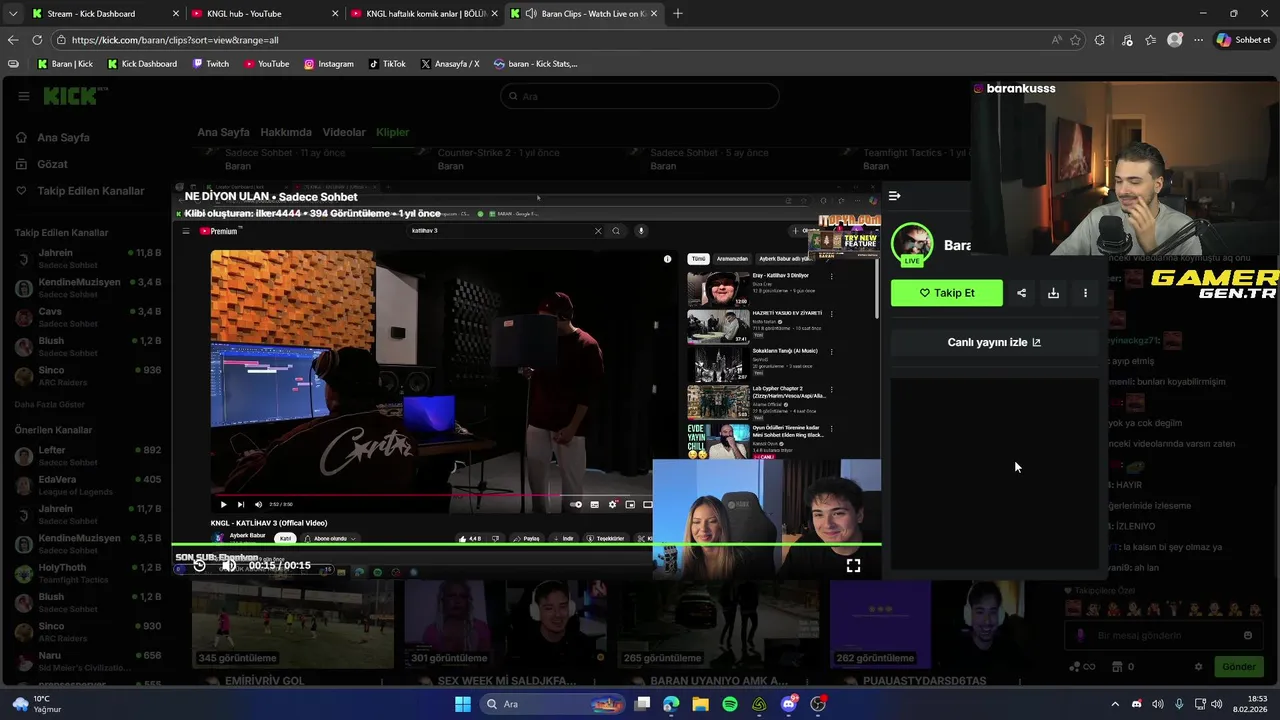1280x720 pixels.
Task: Open the Windows Start menu
Action: 463,704
